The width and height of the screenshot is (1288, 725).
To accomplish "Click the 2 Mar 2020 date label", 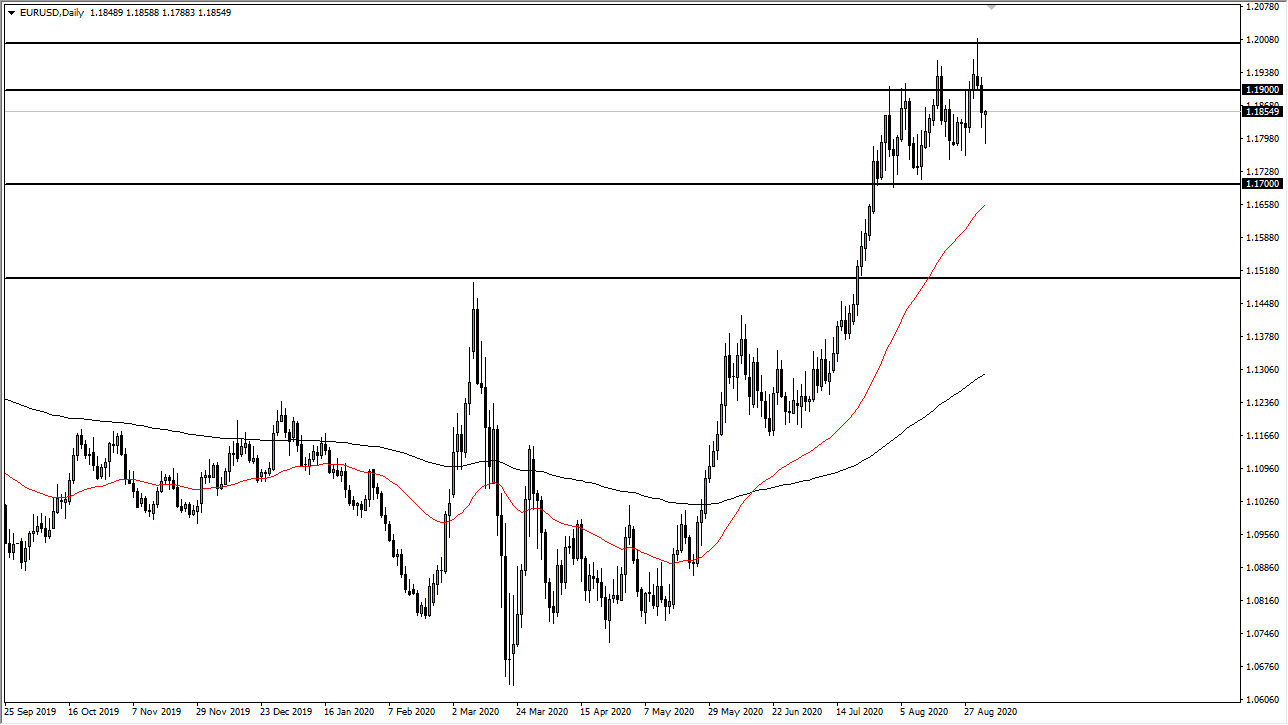I will tap(476, 713).
